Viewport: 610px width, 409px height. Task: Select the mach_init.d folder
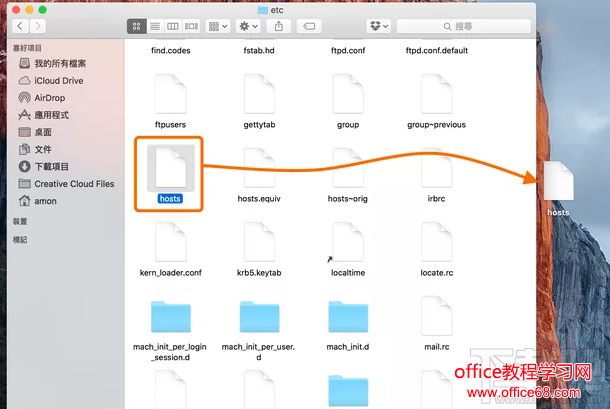(x=349, y=318)
